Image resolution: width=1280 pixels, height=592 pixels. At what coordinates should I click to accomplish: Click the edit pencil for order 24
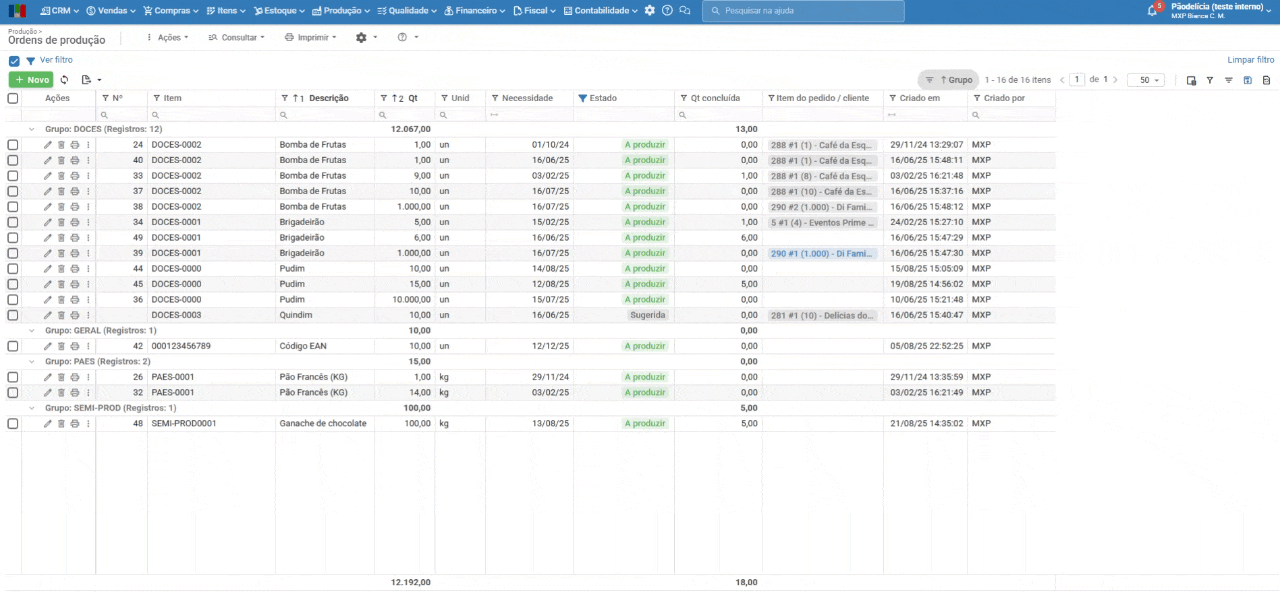pyautogui.click(x=47, y=145)
